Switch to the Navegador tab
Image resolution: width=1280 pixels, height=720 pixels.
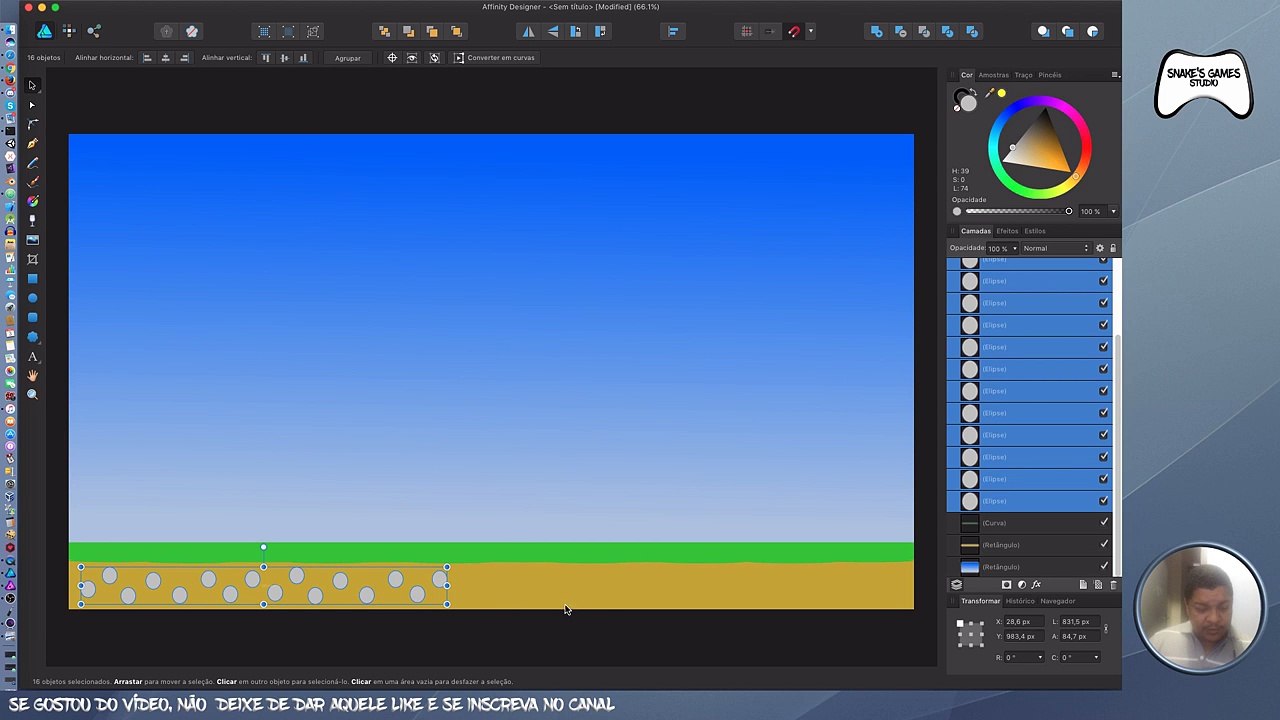click(x=1058, y=601)
